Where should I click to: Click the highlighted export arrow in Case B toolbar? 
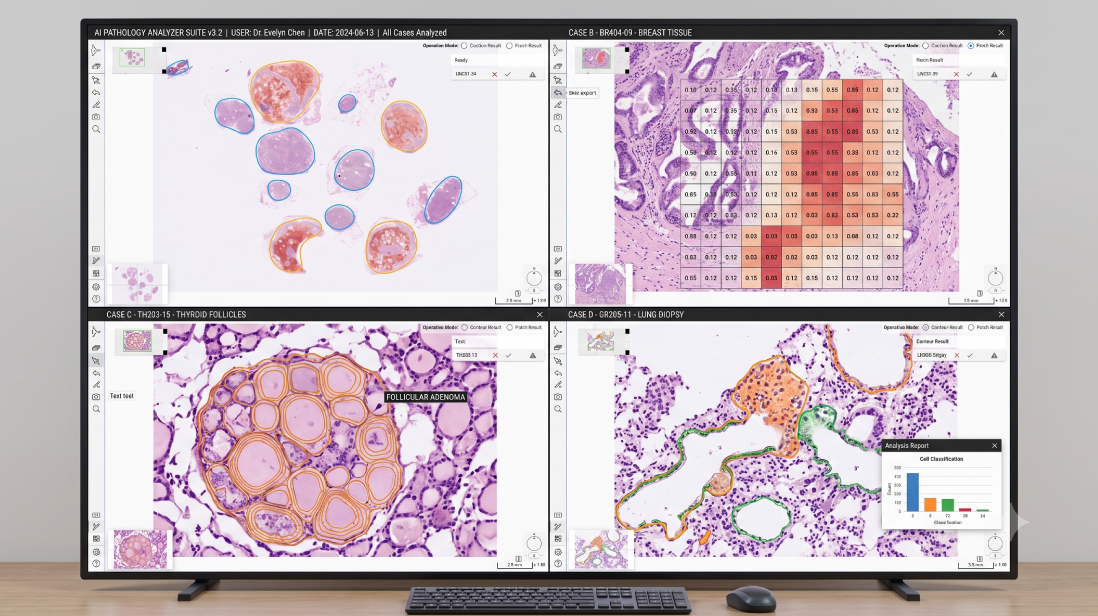[558, 92]
